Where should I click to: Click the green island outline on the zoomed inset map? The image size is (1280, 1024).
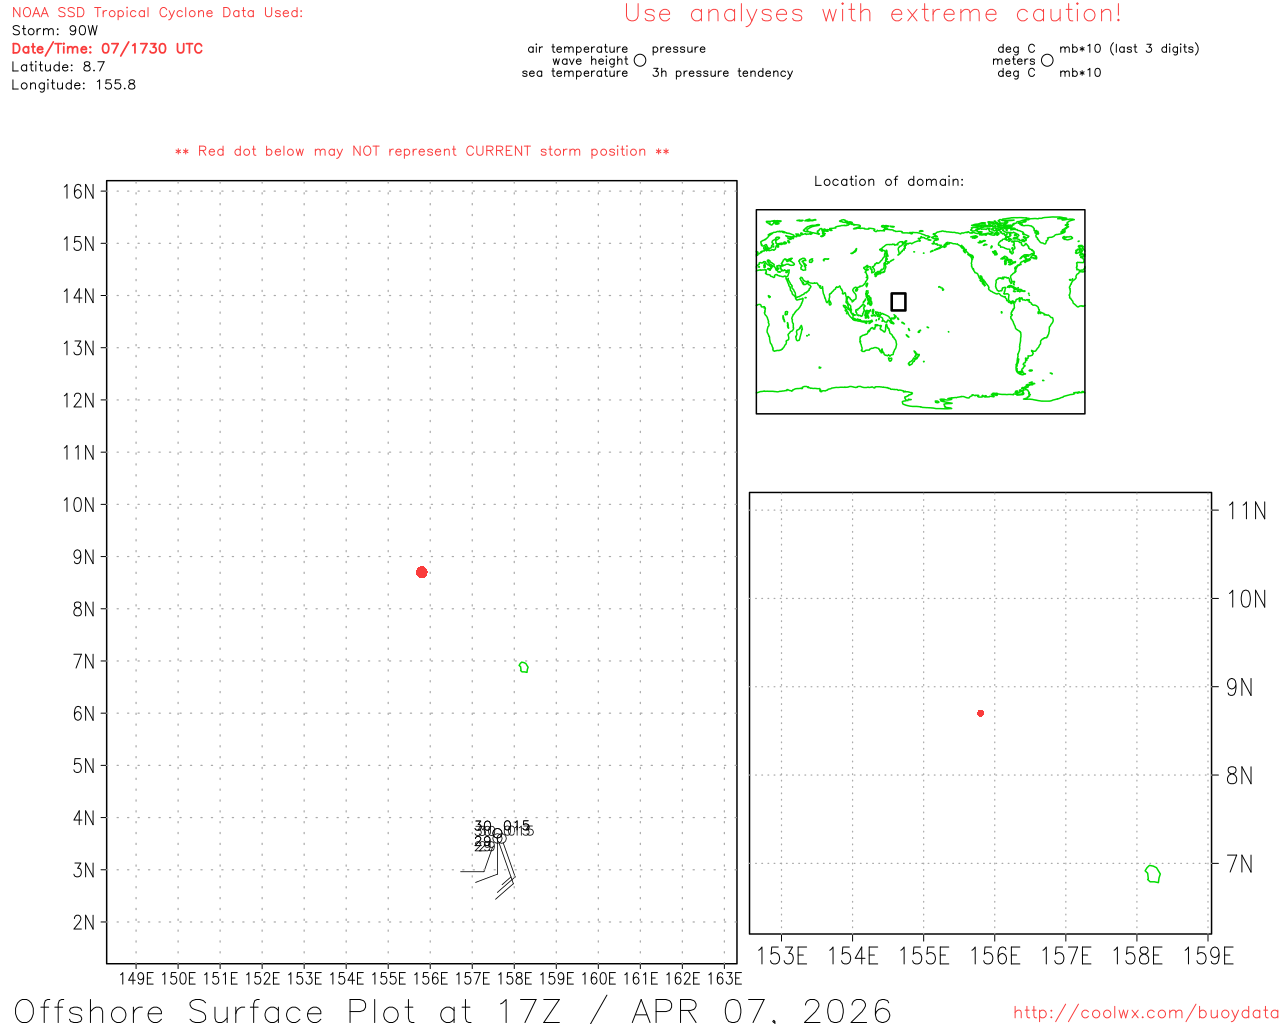tap(1153, 874)
